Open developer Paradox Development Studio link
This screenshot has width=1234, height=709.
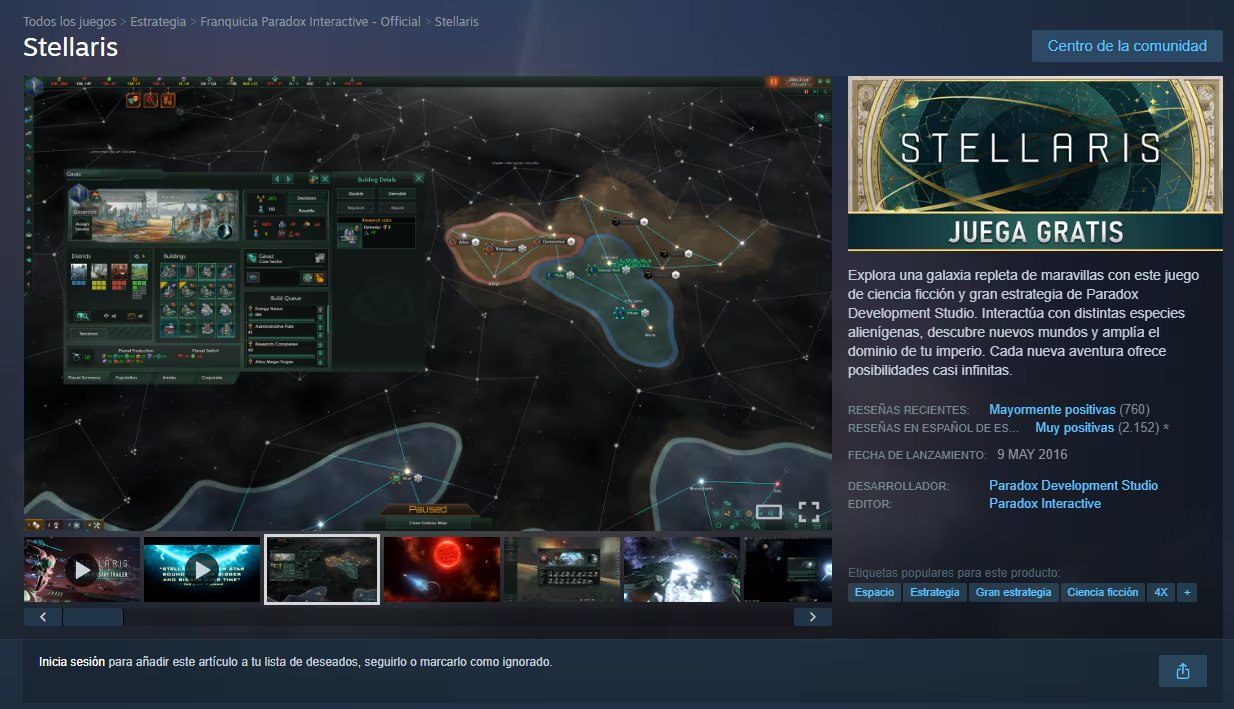(x=1073, y=486)
